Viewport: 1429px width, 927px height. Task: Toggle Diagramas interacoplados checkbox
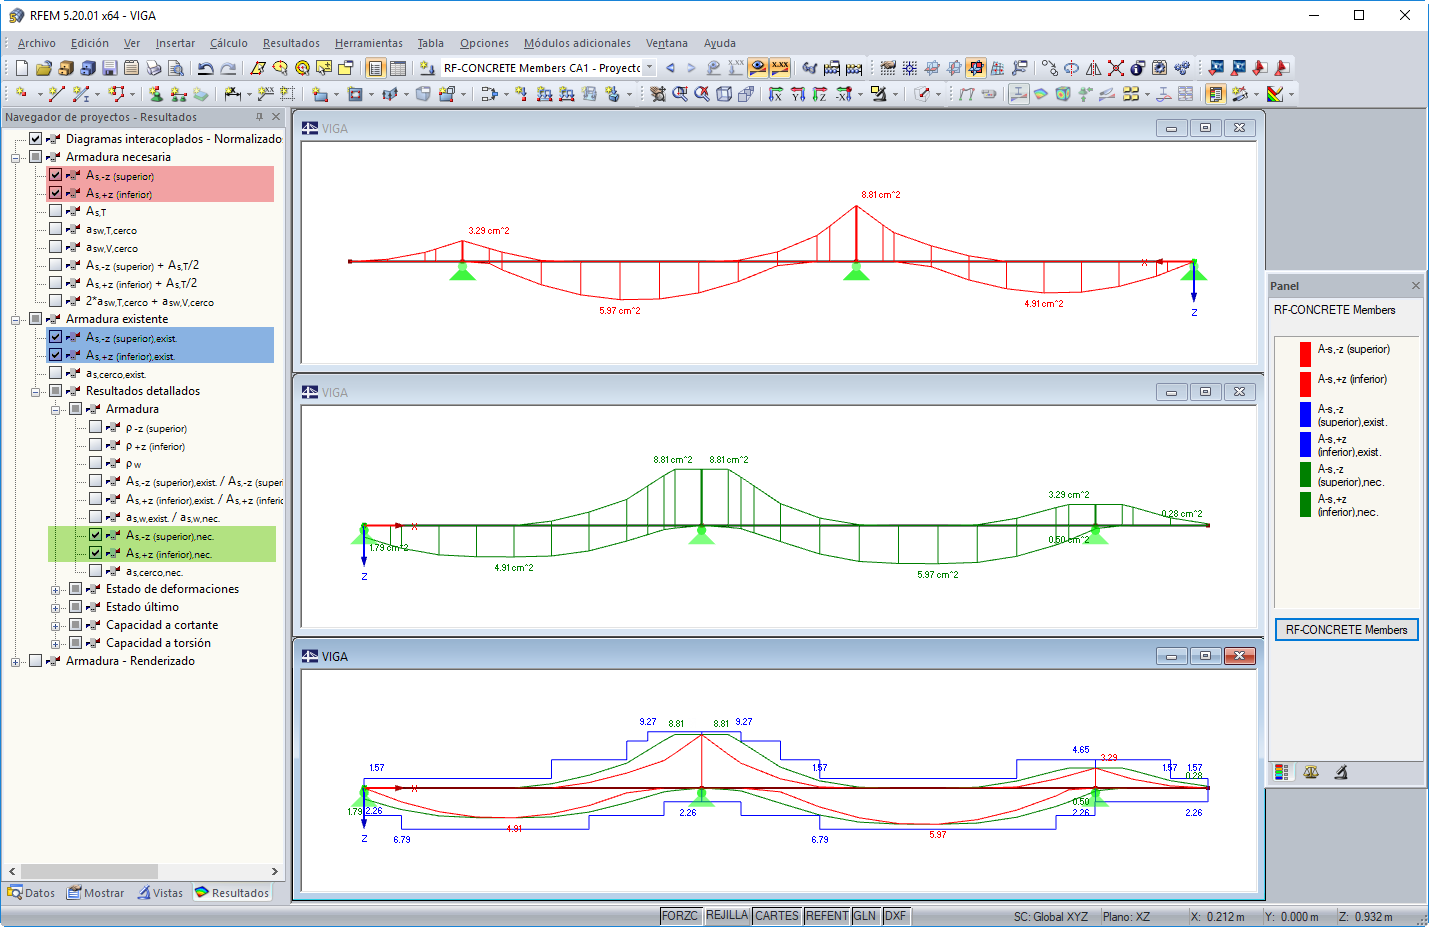click(35, 138)
